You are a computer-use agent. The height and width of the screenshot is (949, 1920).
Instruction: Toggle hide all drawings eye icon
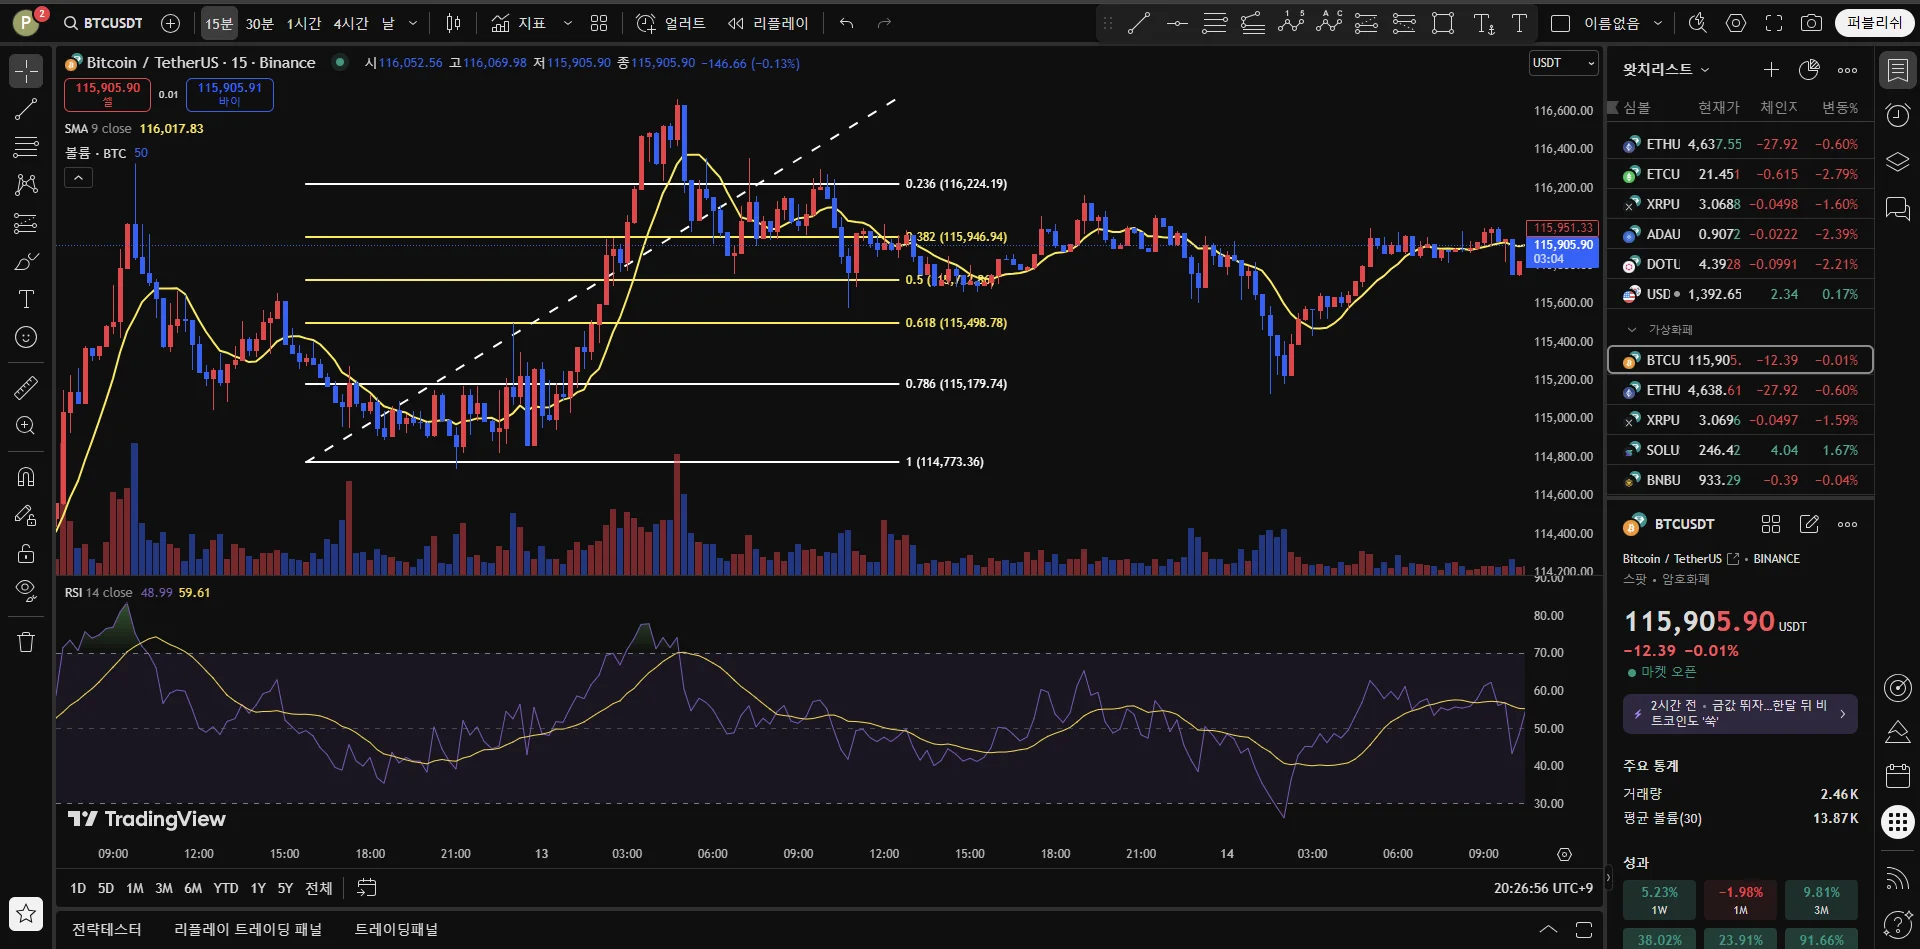coord(26,591)
